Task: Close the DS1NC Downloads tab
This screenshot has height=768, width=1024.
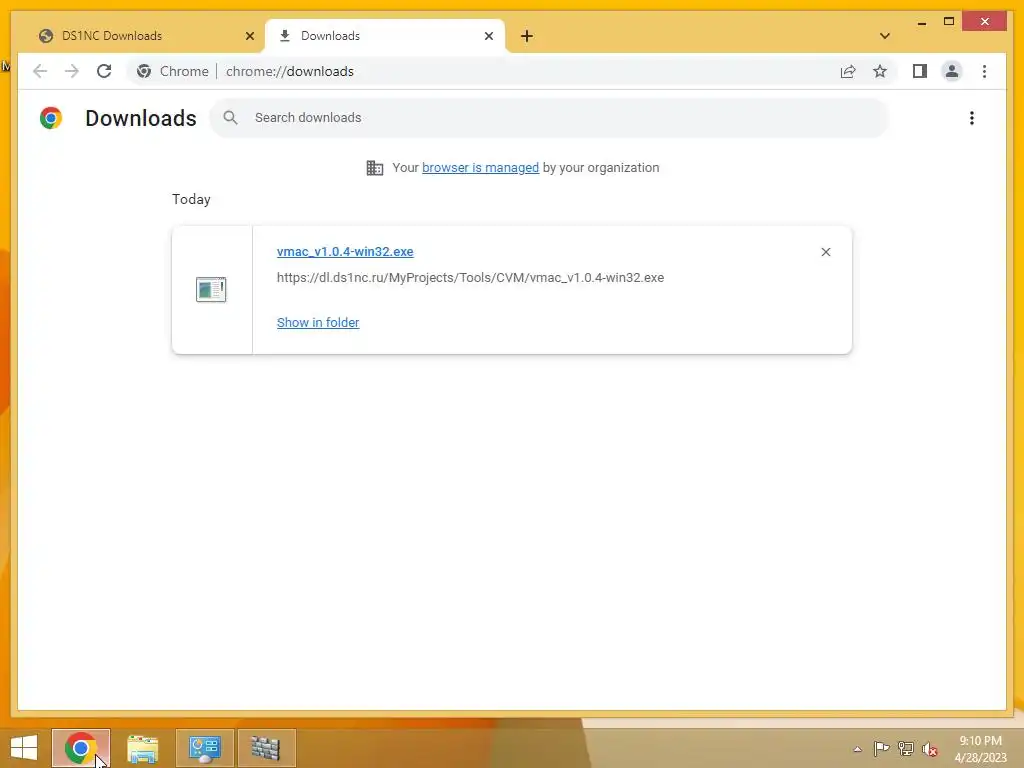Action: tap(249, 36)
